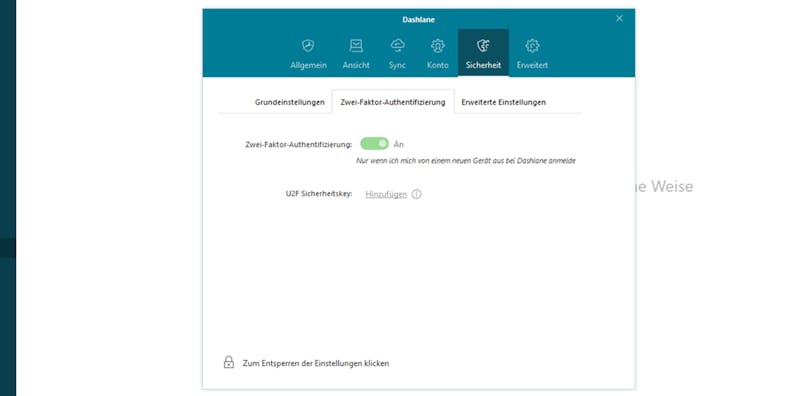Viewport: 800px width, 396px height.
Task: Switch to the Grundeinstellungen tab
Action: [290, 102]
